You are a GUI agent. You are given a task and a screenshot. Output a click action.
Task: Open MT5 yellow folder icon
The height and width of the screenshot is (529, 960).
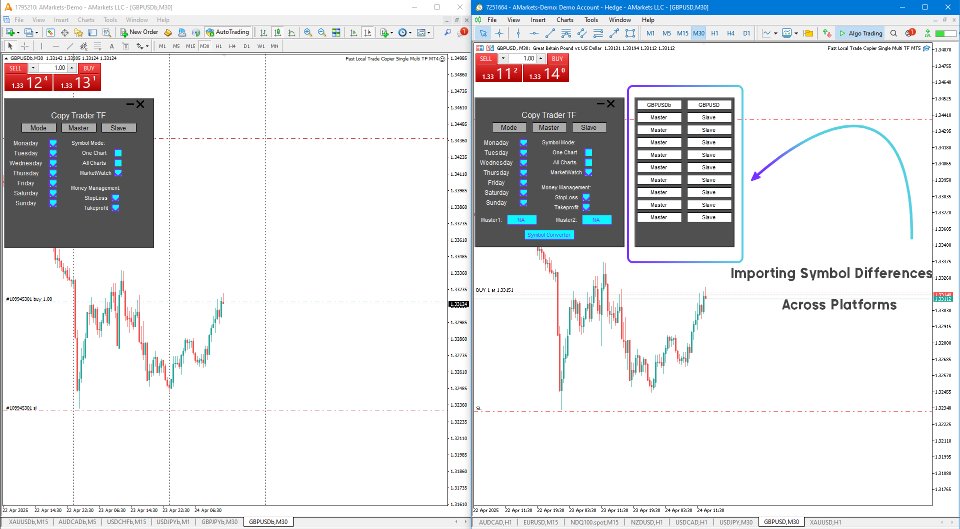click(808, 33)
